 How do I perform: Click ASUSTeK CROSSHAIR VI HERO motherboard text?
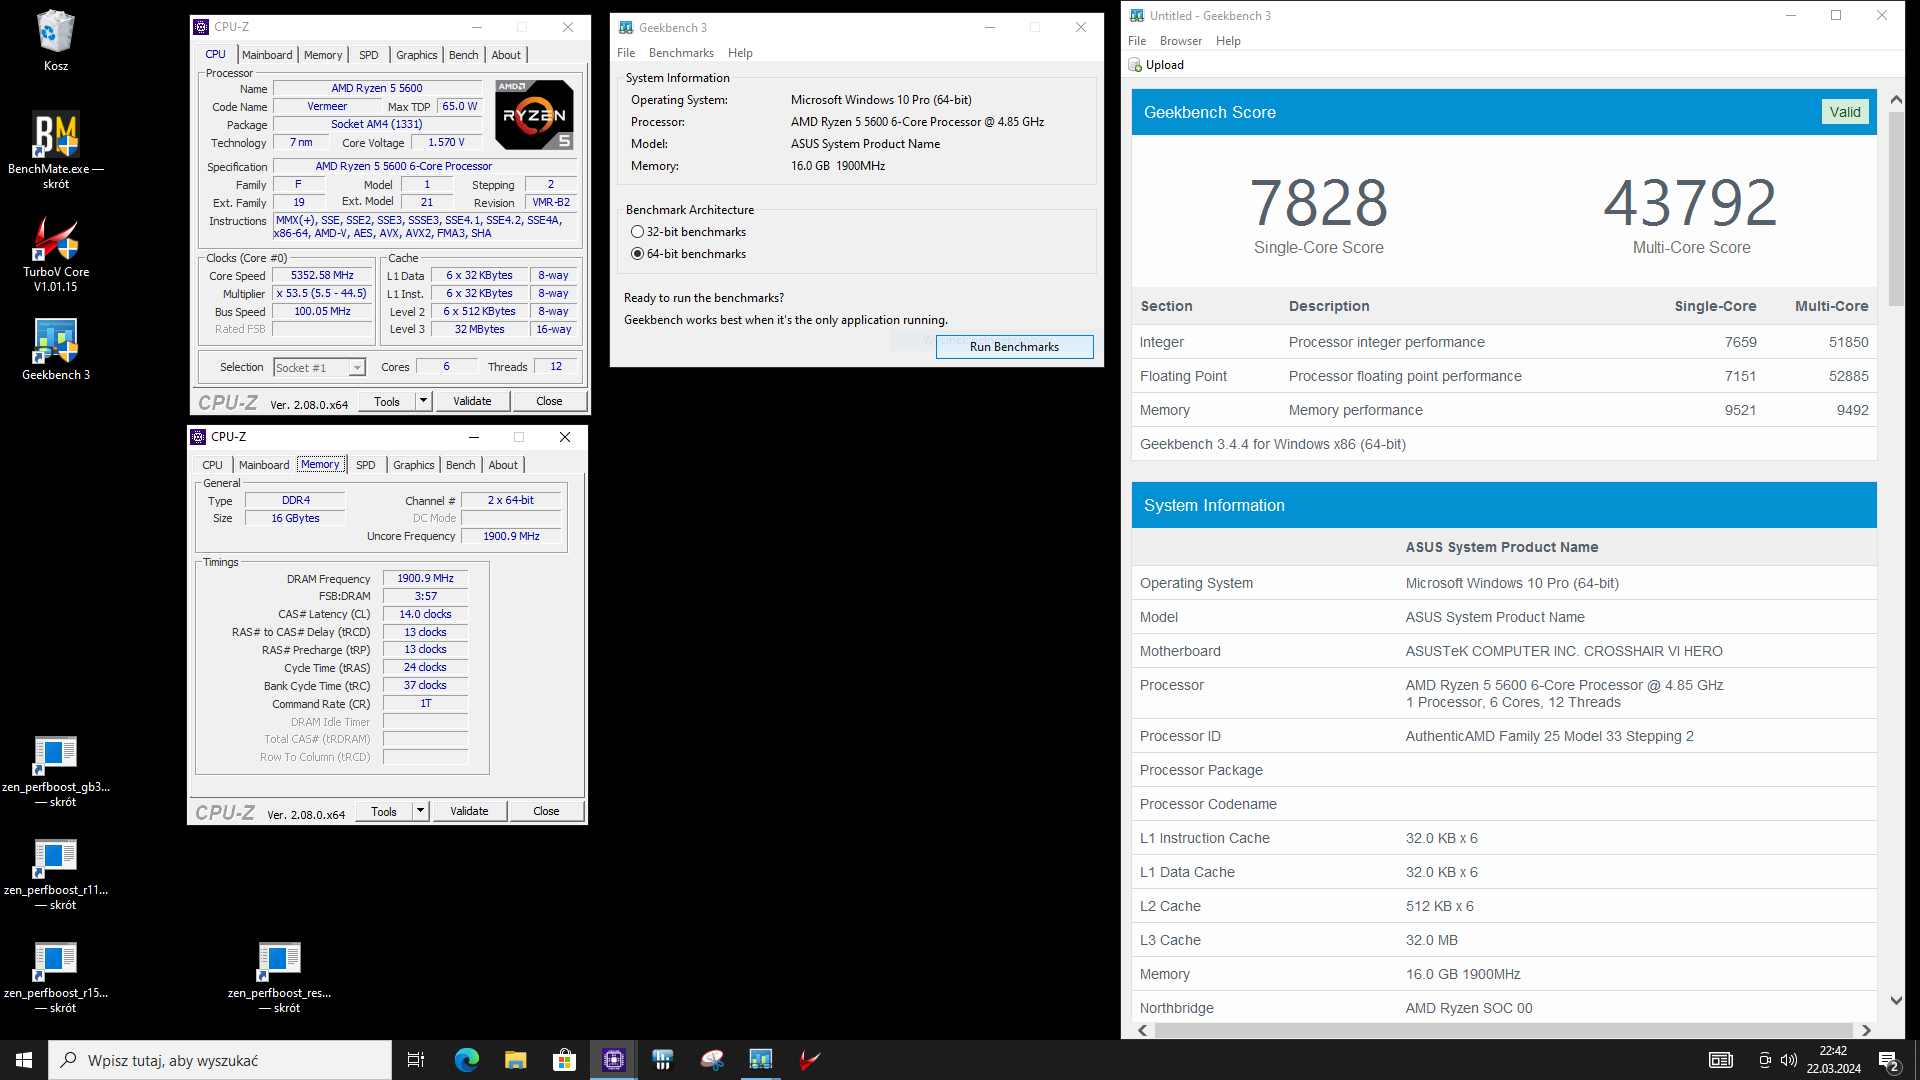[1564, 651]
